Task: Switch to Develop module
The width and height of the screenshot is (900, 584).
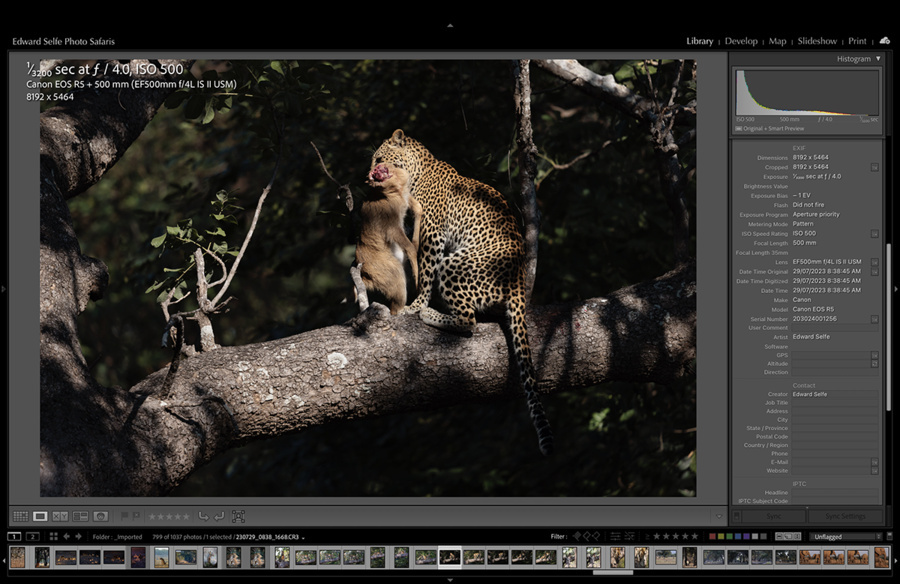Action: point(741,41)
